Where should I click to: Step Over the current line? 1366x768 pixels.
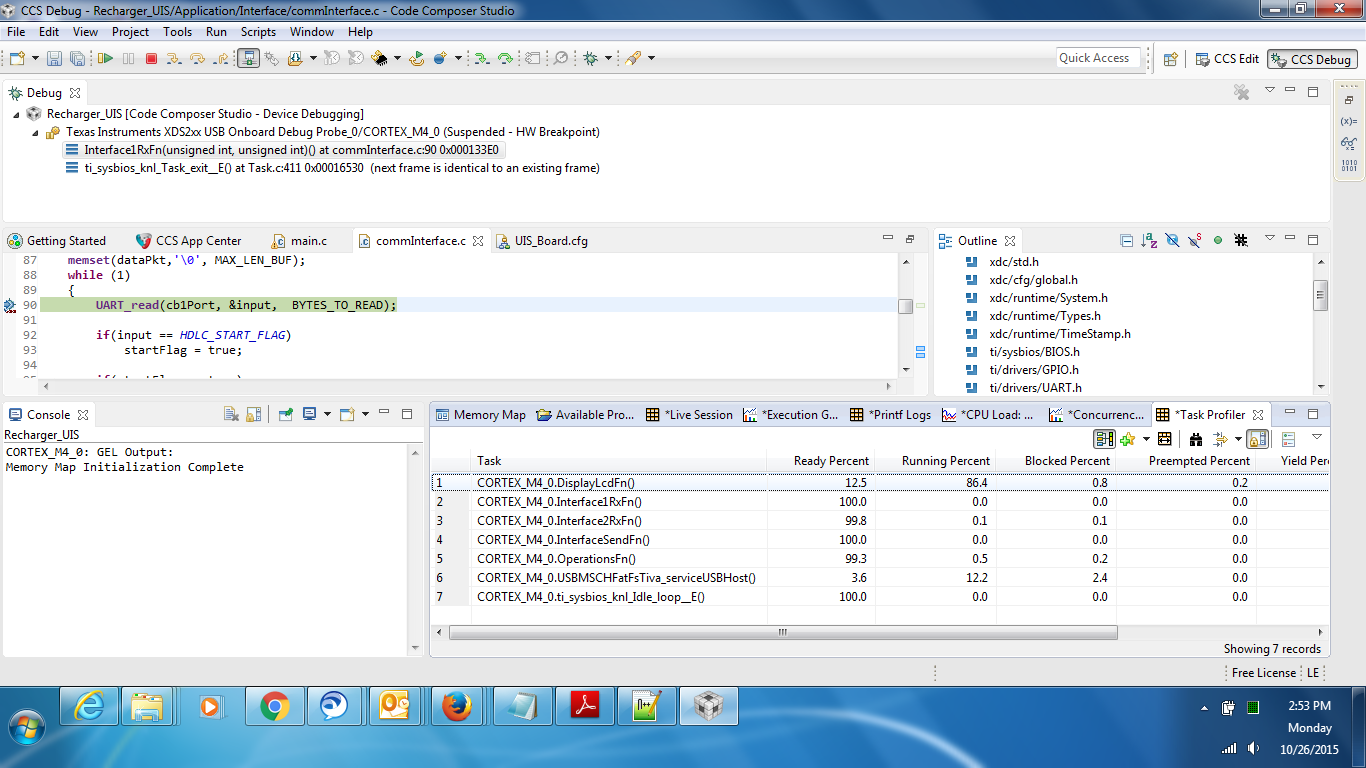(197, 58)
